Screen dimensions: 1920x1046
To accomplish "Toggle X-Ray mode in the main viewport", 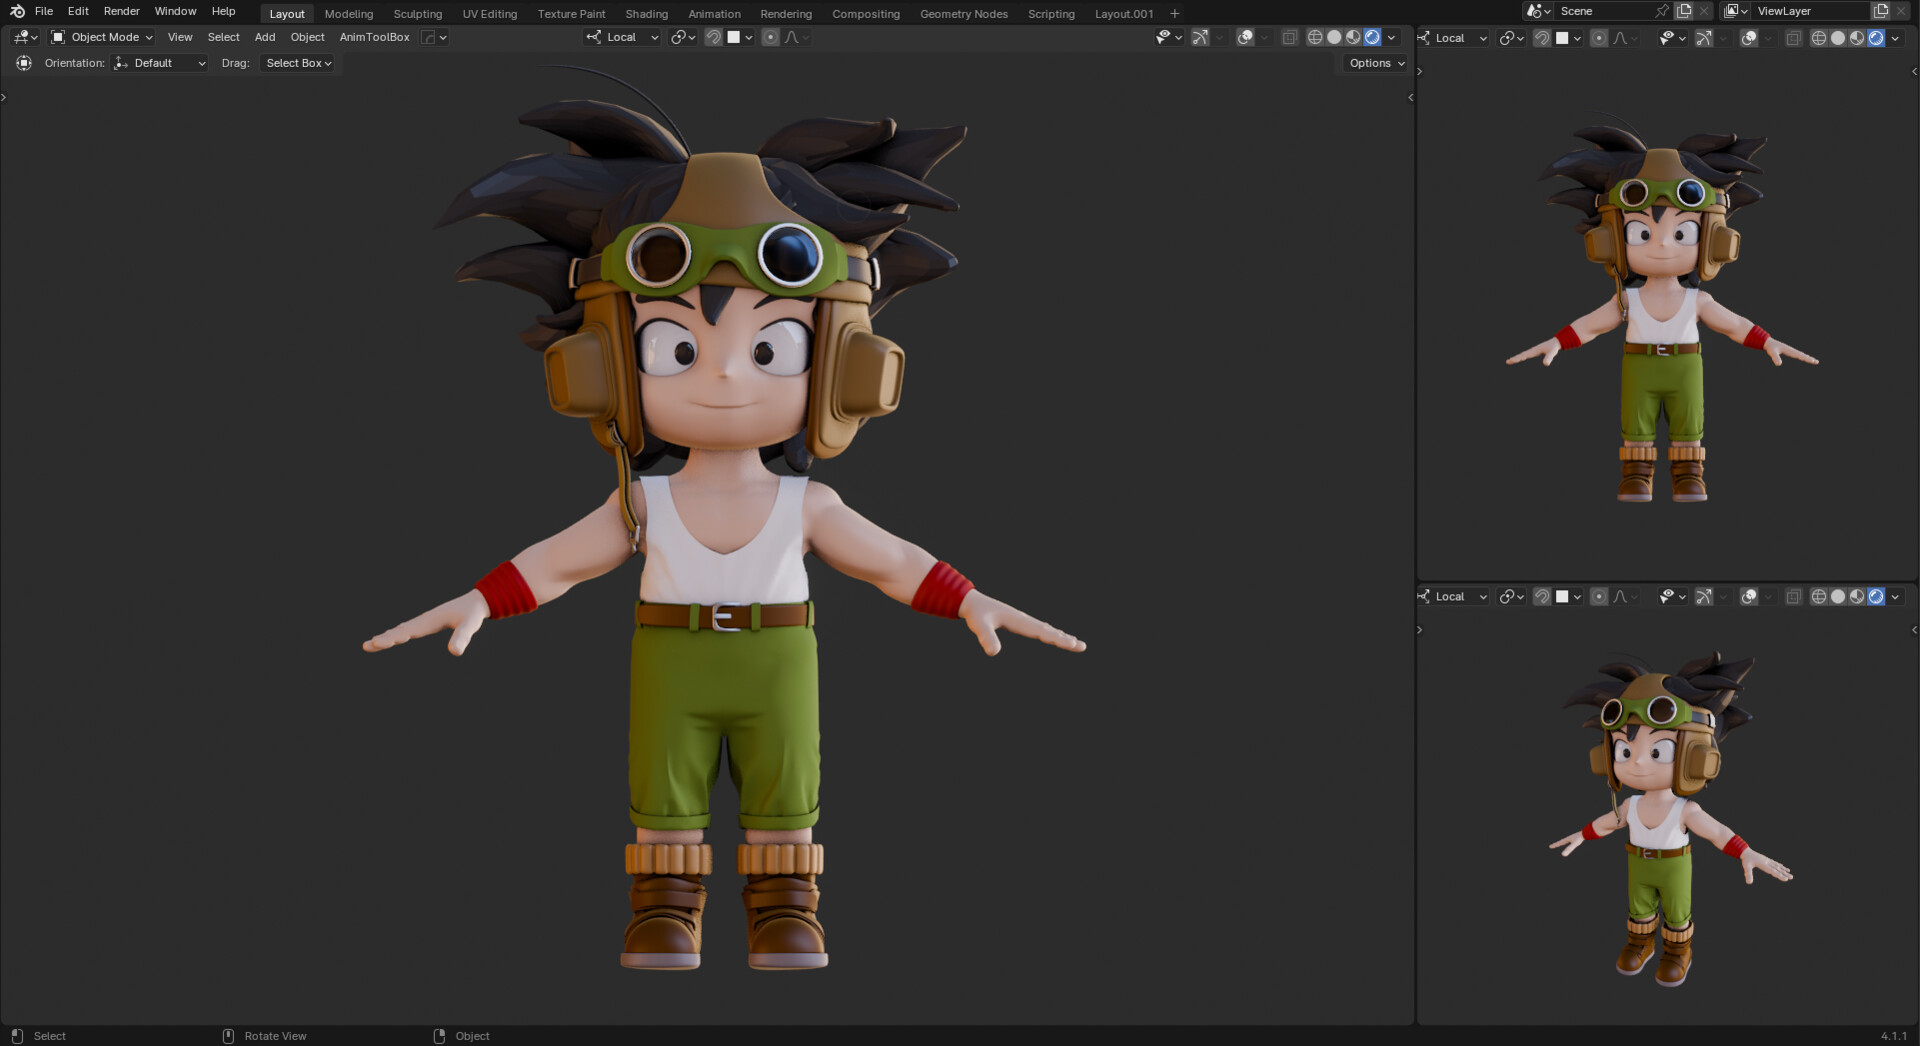I will point(1290,37).
